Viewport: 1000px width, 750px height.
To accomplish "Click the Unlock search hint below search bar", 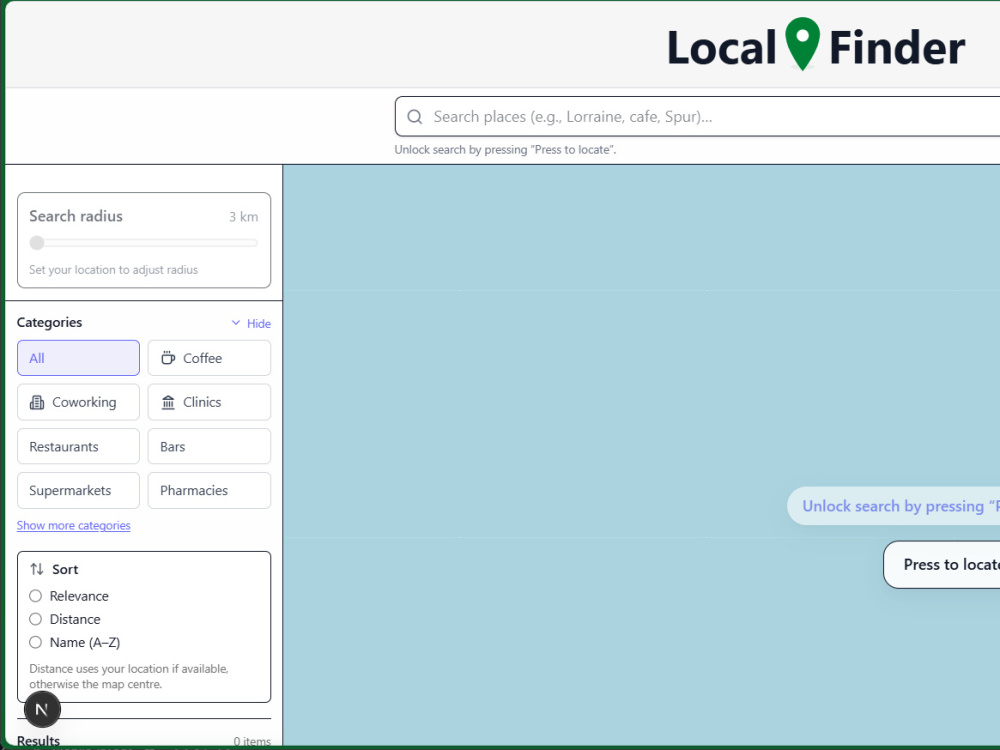I will point(505,150).
